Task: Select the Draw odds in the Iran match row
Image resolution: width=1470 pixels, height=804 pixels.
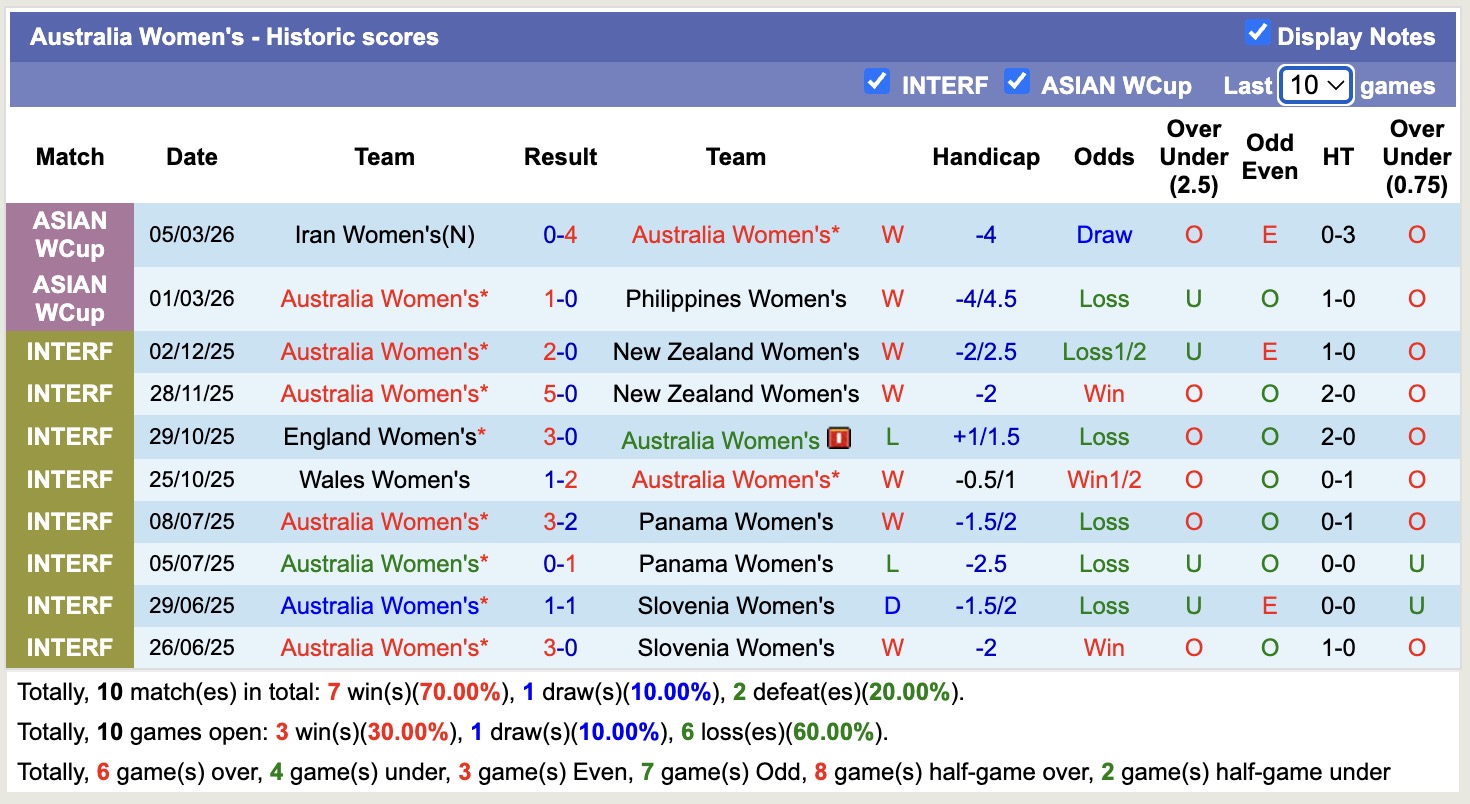Action: pos(1103,235)
